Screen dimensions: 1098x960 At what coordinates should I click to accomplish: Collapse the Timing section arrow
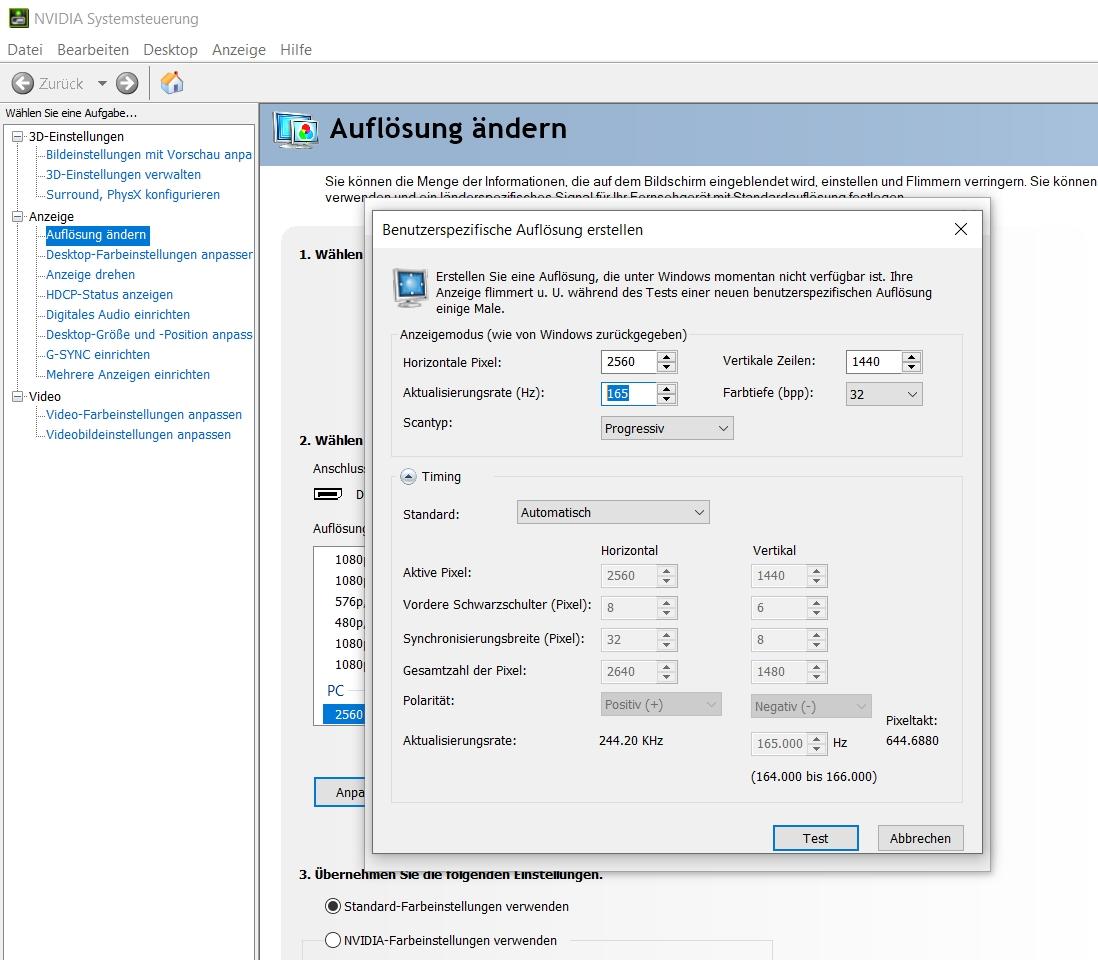408,477
